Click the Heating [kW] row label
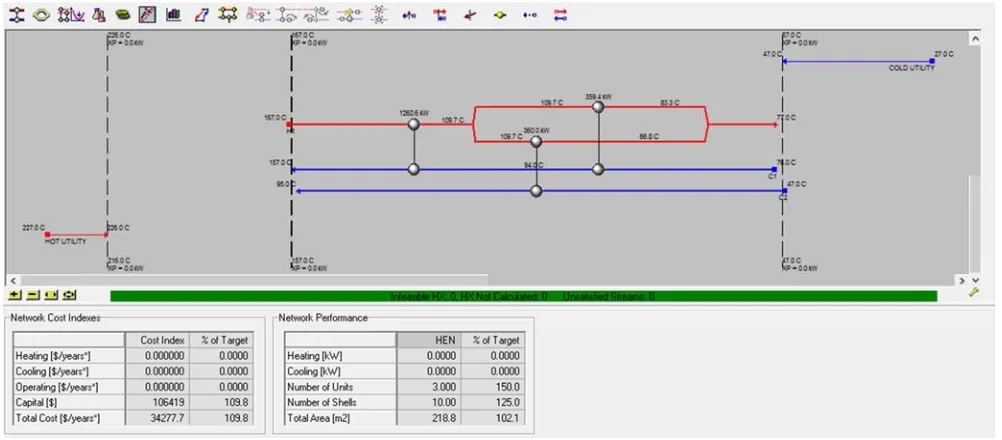The height and width of the screenshot is (440, 1002). [341, 356]
